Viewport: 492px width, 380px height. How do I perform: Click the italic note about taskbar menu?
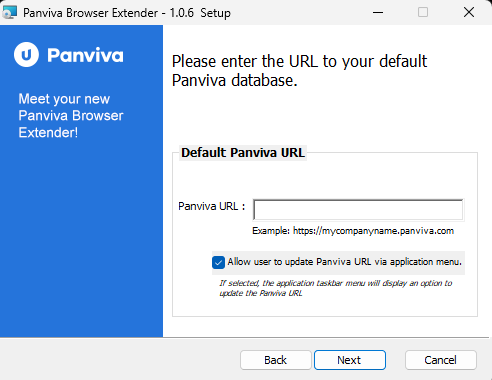[335, 288]
